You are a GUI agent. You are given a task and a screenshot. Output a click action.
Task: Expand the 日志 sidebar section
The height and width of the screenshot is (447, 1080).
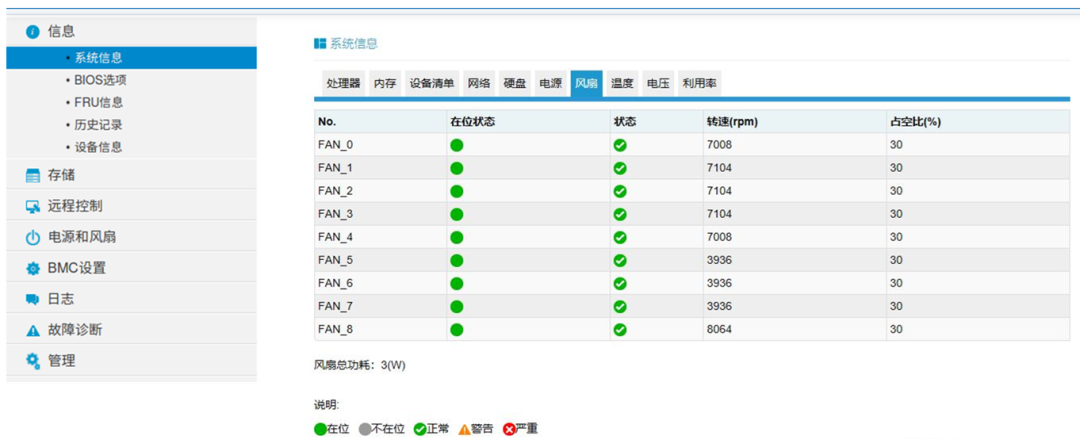61,299
